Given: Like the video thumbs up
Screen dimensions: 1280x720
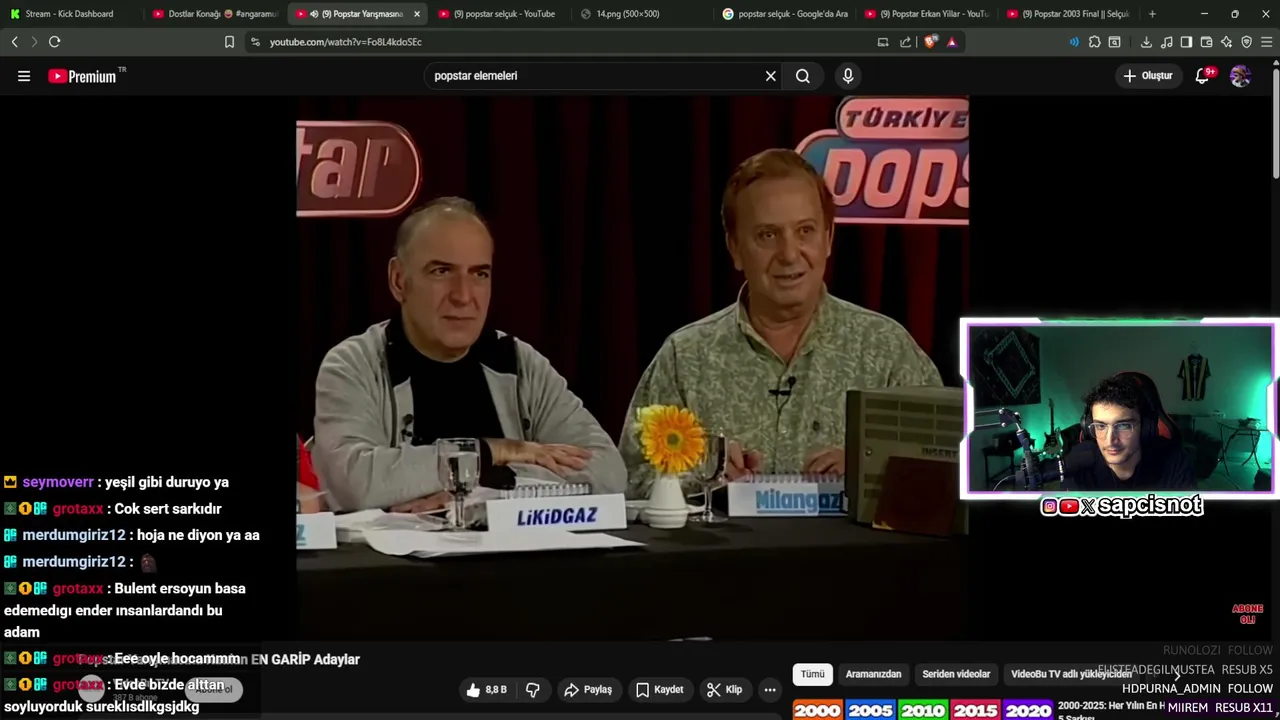Looking at the screenshot, I should (486, 690).
